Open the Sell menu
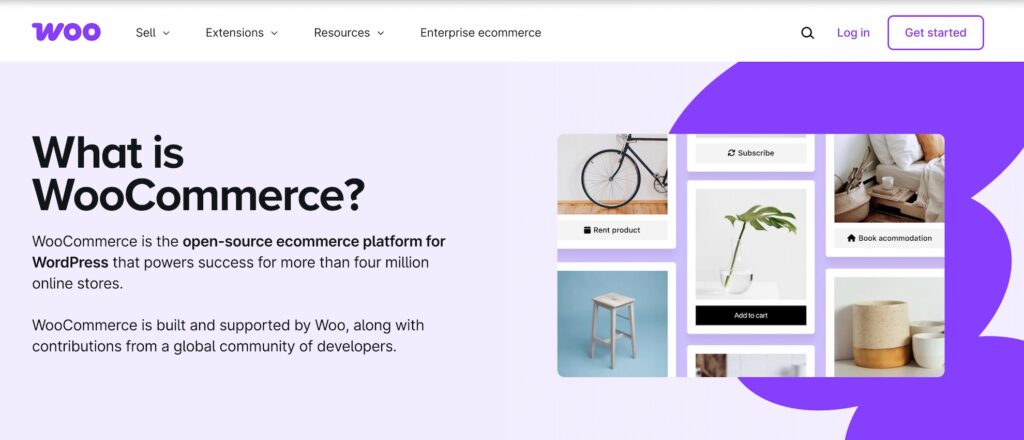Image resolution: width=1024 pixels, height=440 pixels. pyautogui.click(x=153, y=33)
